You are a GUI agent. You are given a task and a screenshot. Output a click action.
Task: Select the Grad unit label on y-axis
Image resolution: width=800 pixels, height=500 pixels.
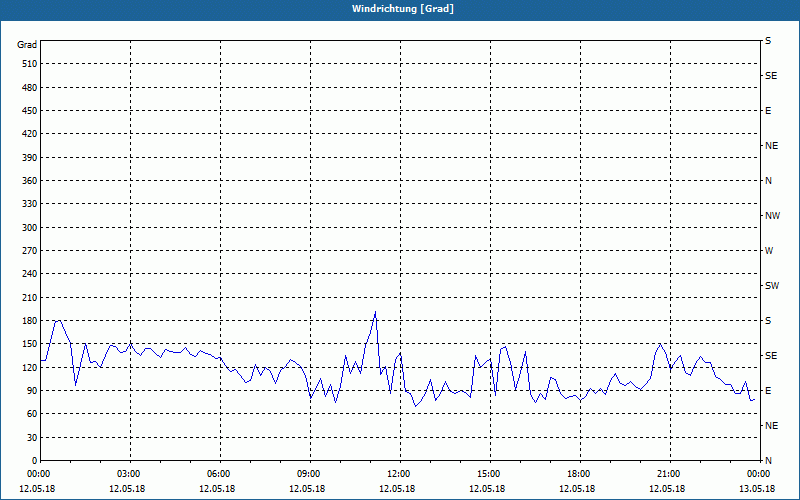pyautogui.click(x=27, y=45)
